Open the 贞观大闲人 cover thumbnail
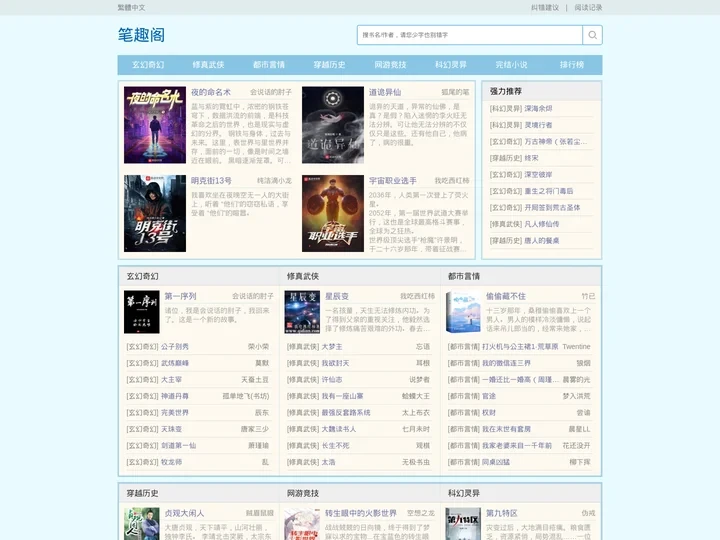The width and height of the screenshot is (720, 540). (x=142, y=524)
